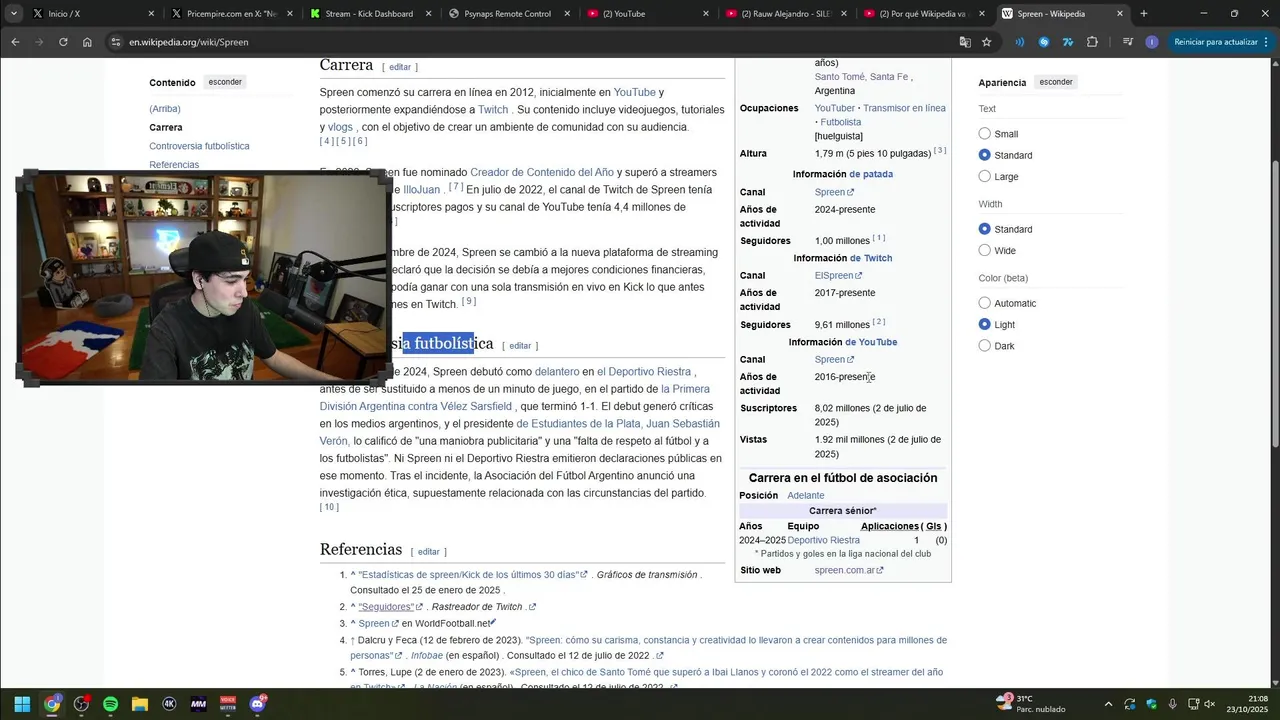View site information icon in address bar
The image size is (1280, 720).
click(116, 42)
